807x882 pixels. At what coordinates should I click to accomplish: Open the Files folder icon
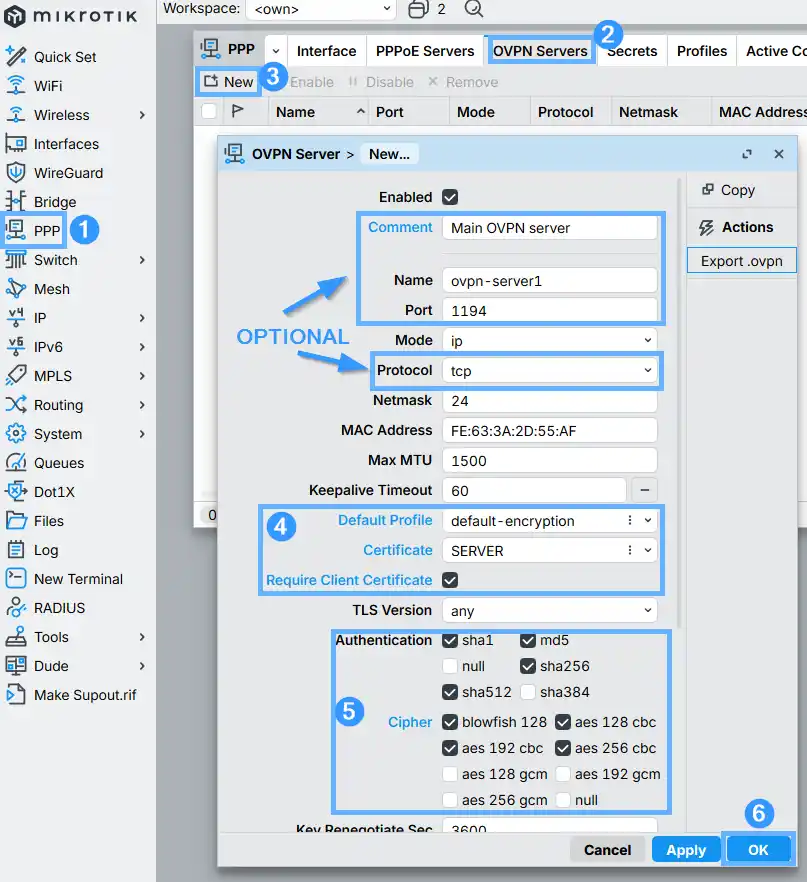(16, 520)
